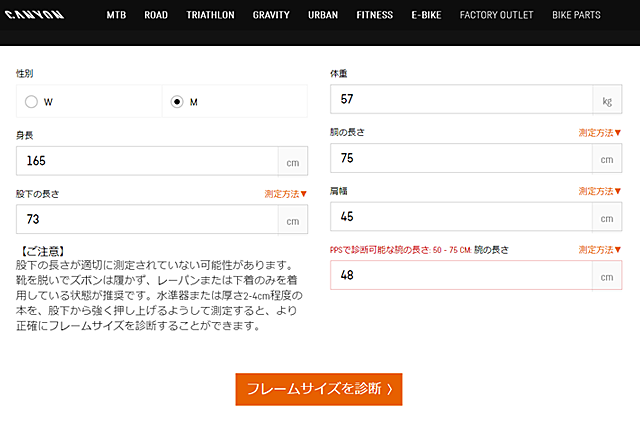This screenshot has height=439, width=640.
Task: Click the inseam field showing 73
Action: [x=147, y=219]
